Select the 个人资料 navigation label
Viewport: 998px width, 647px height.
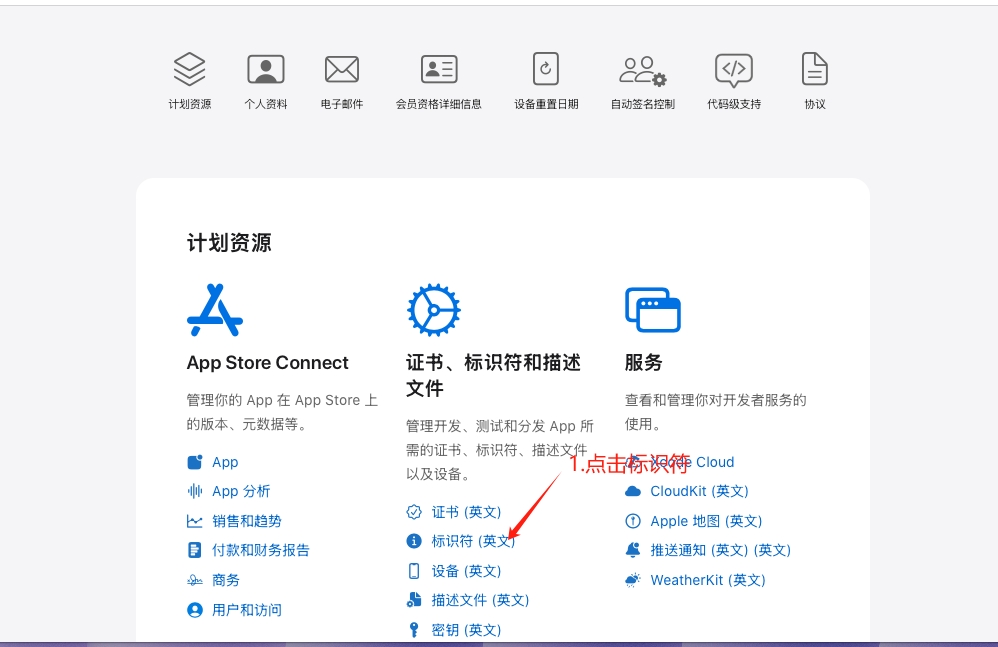pyautogui.click(x=266, y=104)
